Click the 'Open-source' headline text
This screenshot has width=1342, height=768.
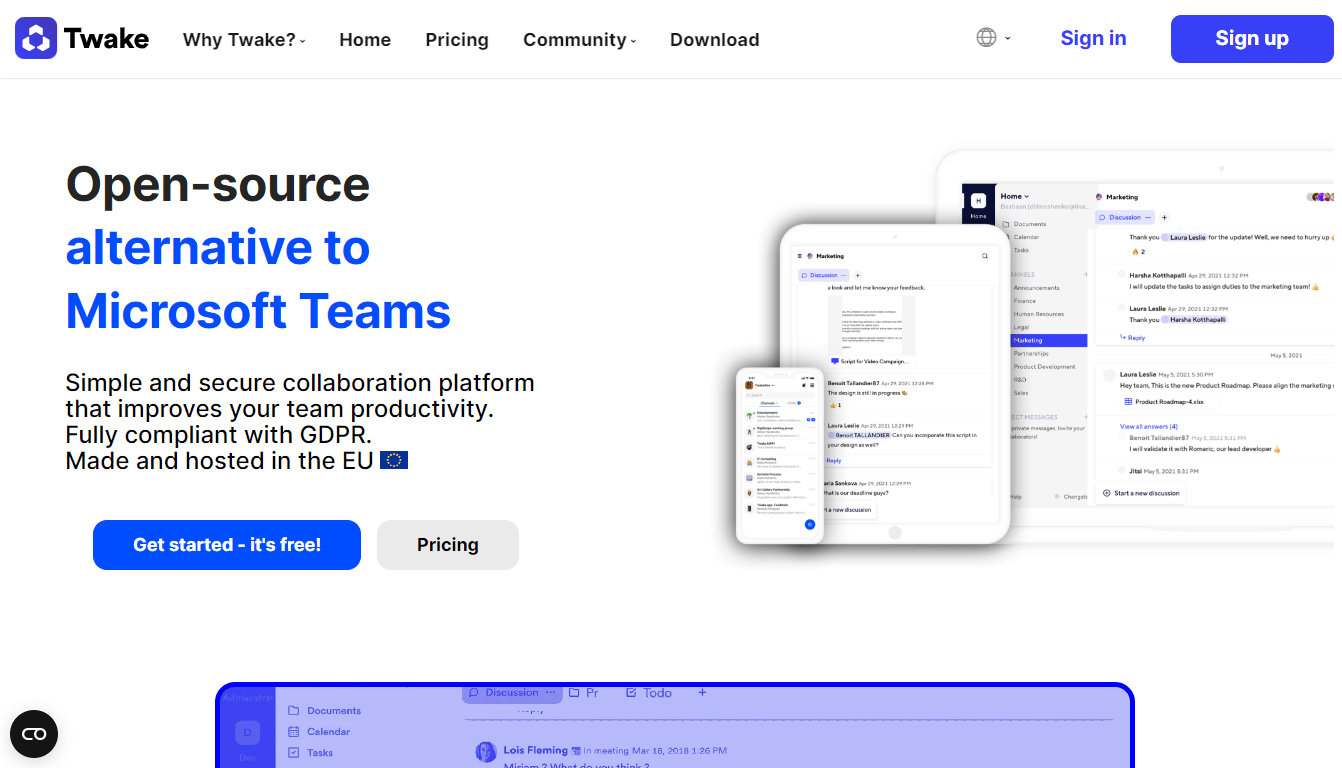pyautogui.click(x=218, y=184)
